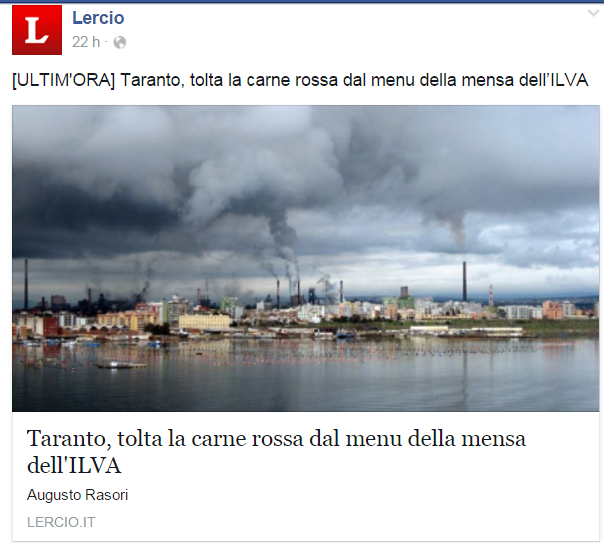Click the globe public audience icon
The image size is (604, 543).
[120, 42]
